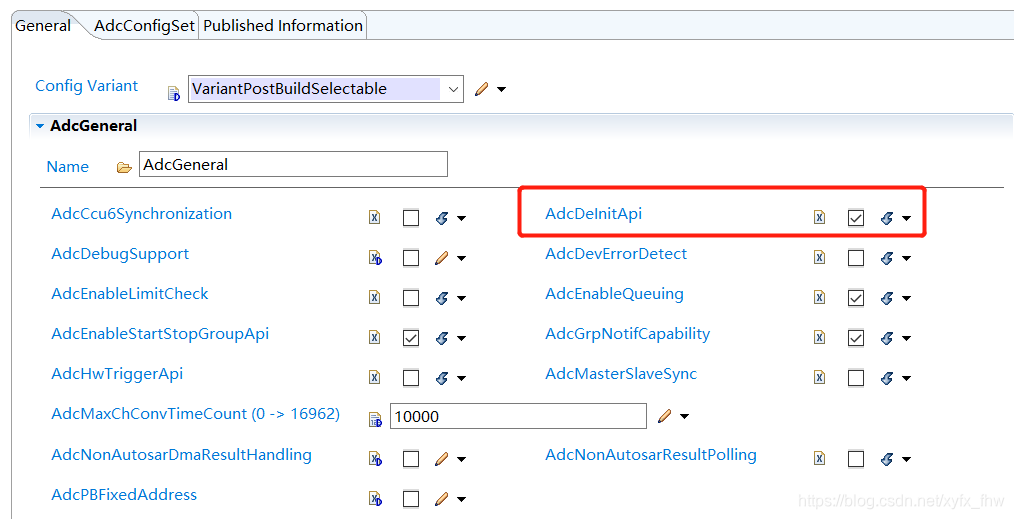Open the AdcPBFixedAddress options arrow
This screenshot has width=1014, height=519.
[461, 500]
